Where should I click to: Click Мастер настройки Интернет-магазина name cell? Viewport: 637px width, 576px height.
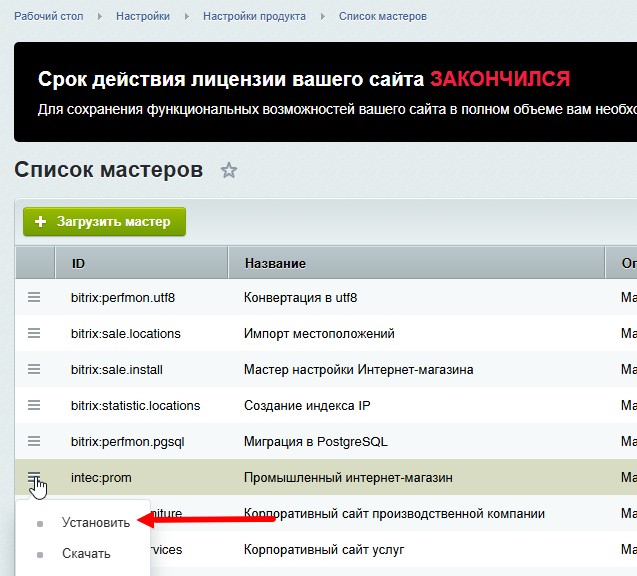pos(359,370)
